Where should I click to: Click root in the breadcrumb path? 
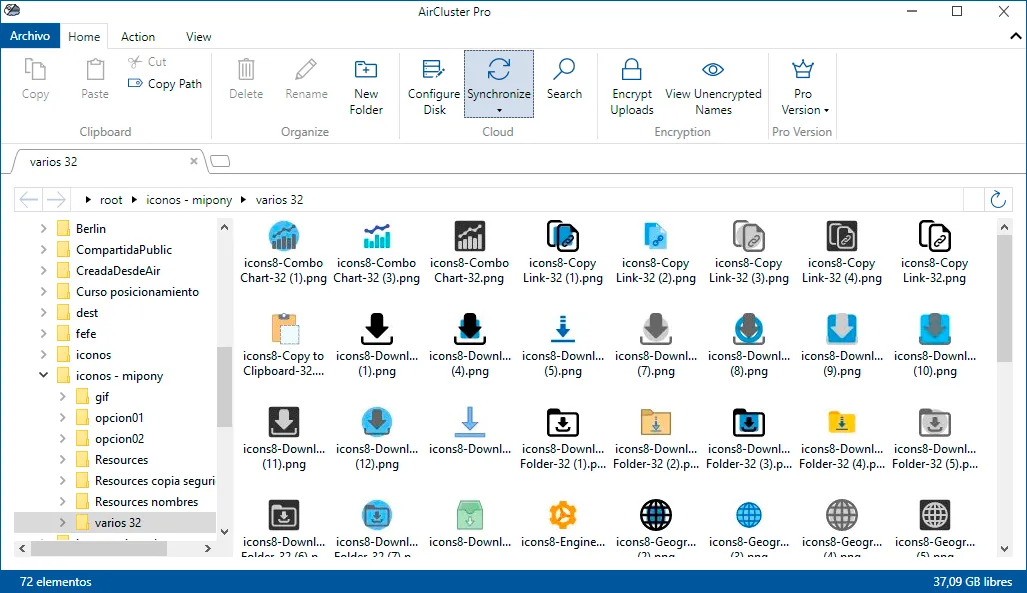pyautogui.click(x=111, y=200)
